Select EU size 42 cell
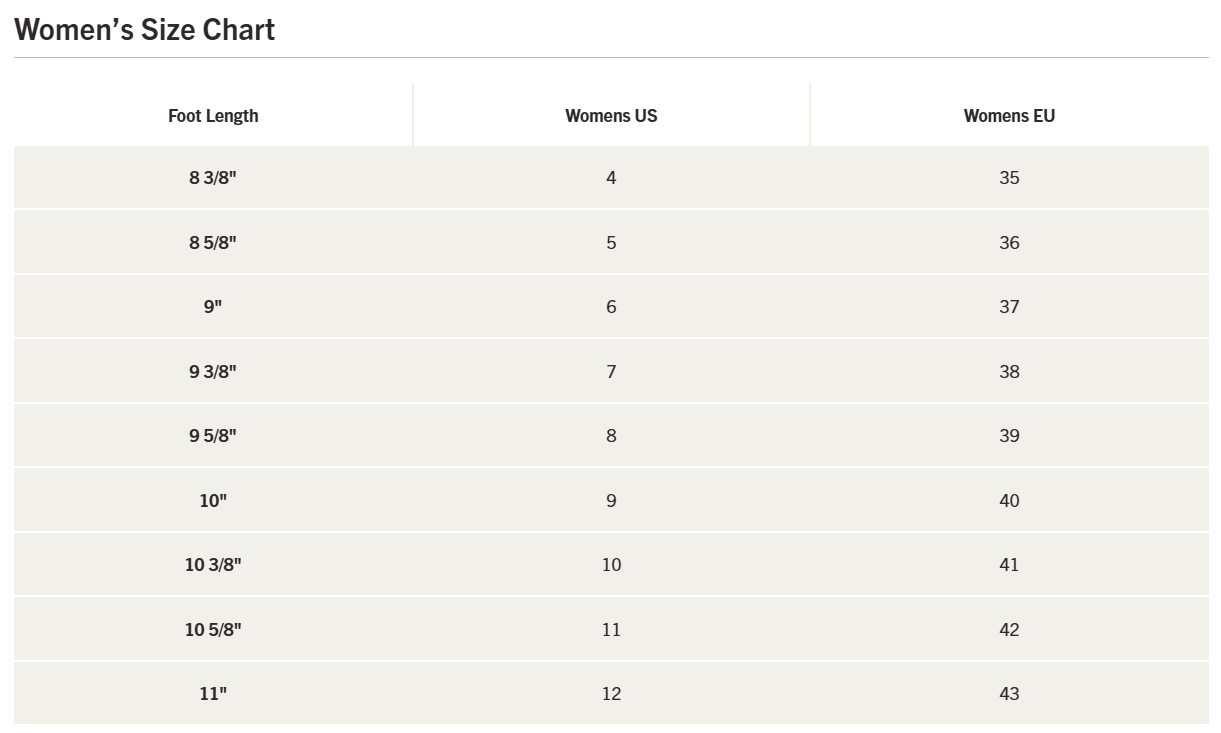This screenshot has width=1221, height=733. click(1009, 630)
